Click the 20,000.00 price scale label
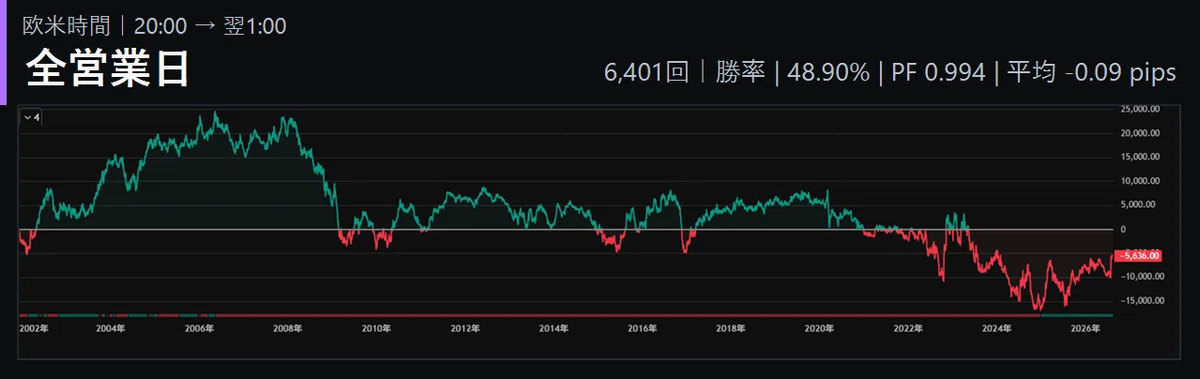Image resolution: width=1200 pixels, height=379 pixels. 1139,133
